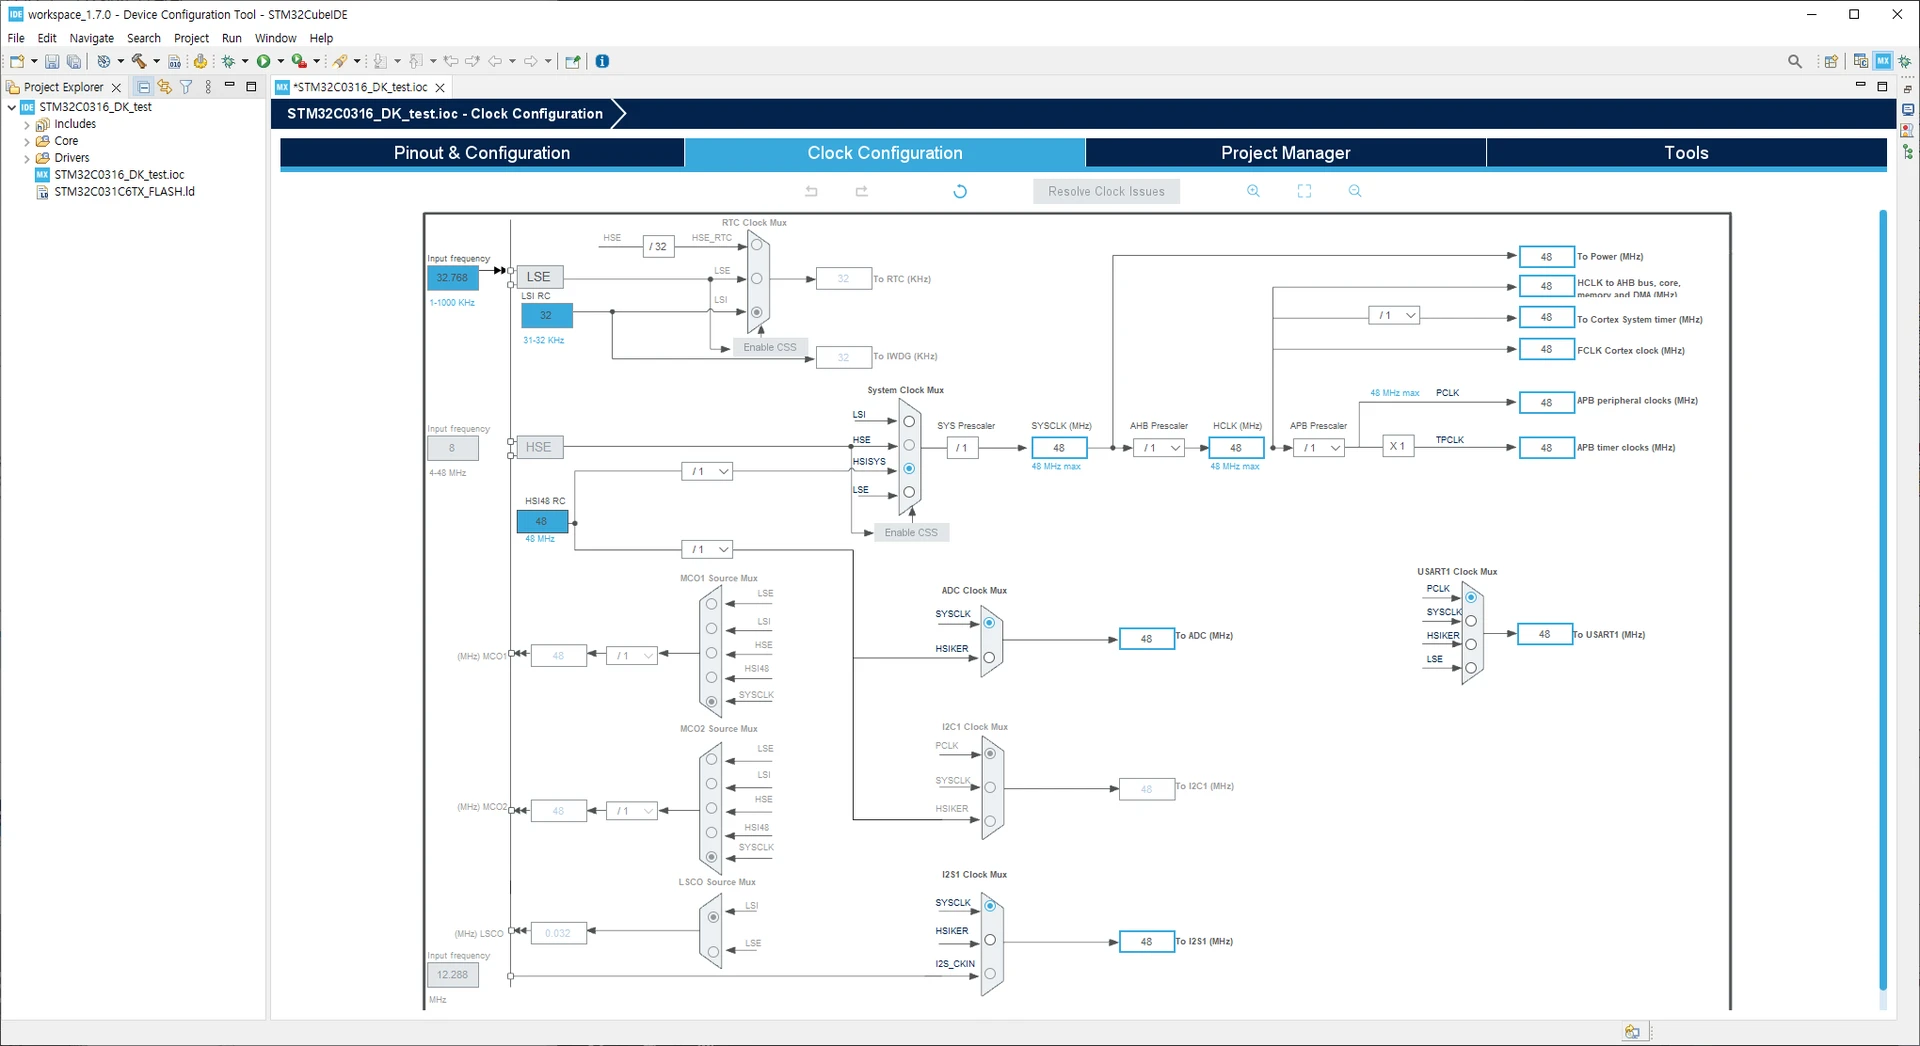Click the Build hammer icon

point(139,61)
